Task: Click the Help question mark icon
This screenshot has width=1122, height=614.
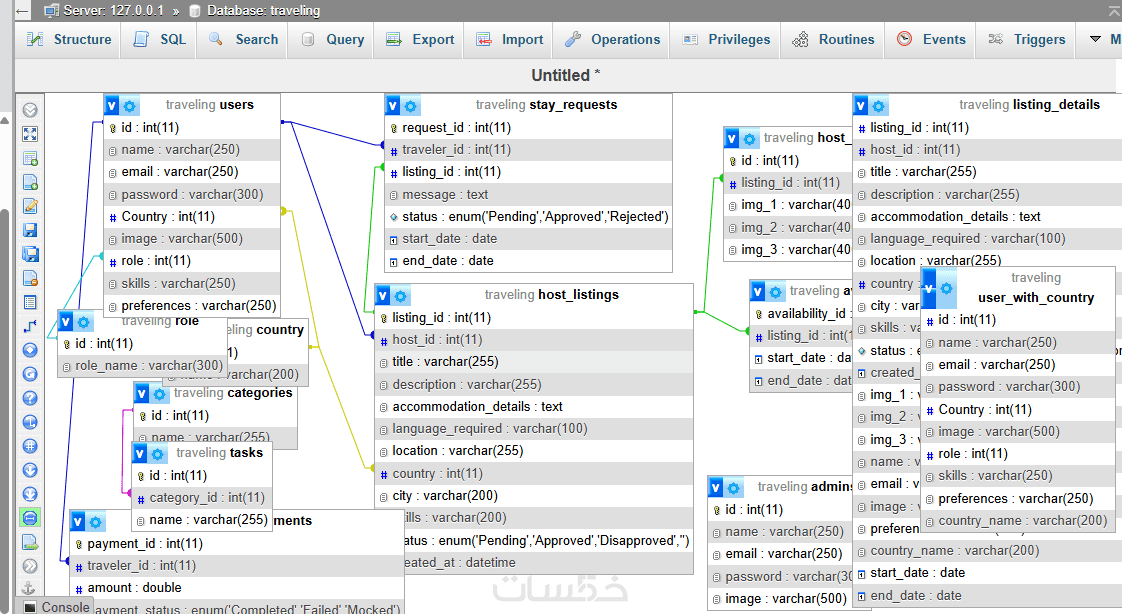Action: pos(30,398)
